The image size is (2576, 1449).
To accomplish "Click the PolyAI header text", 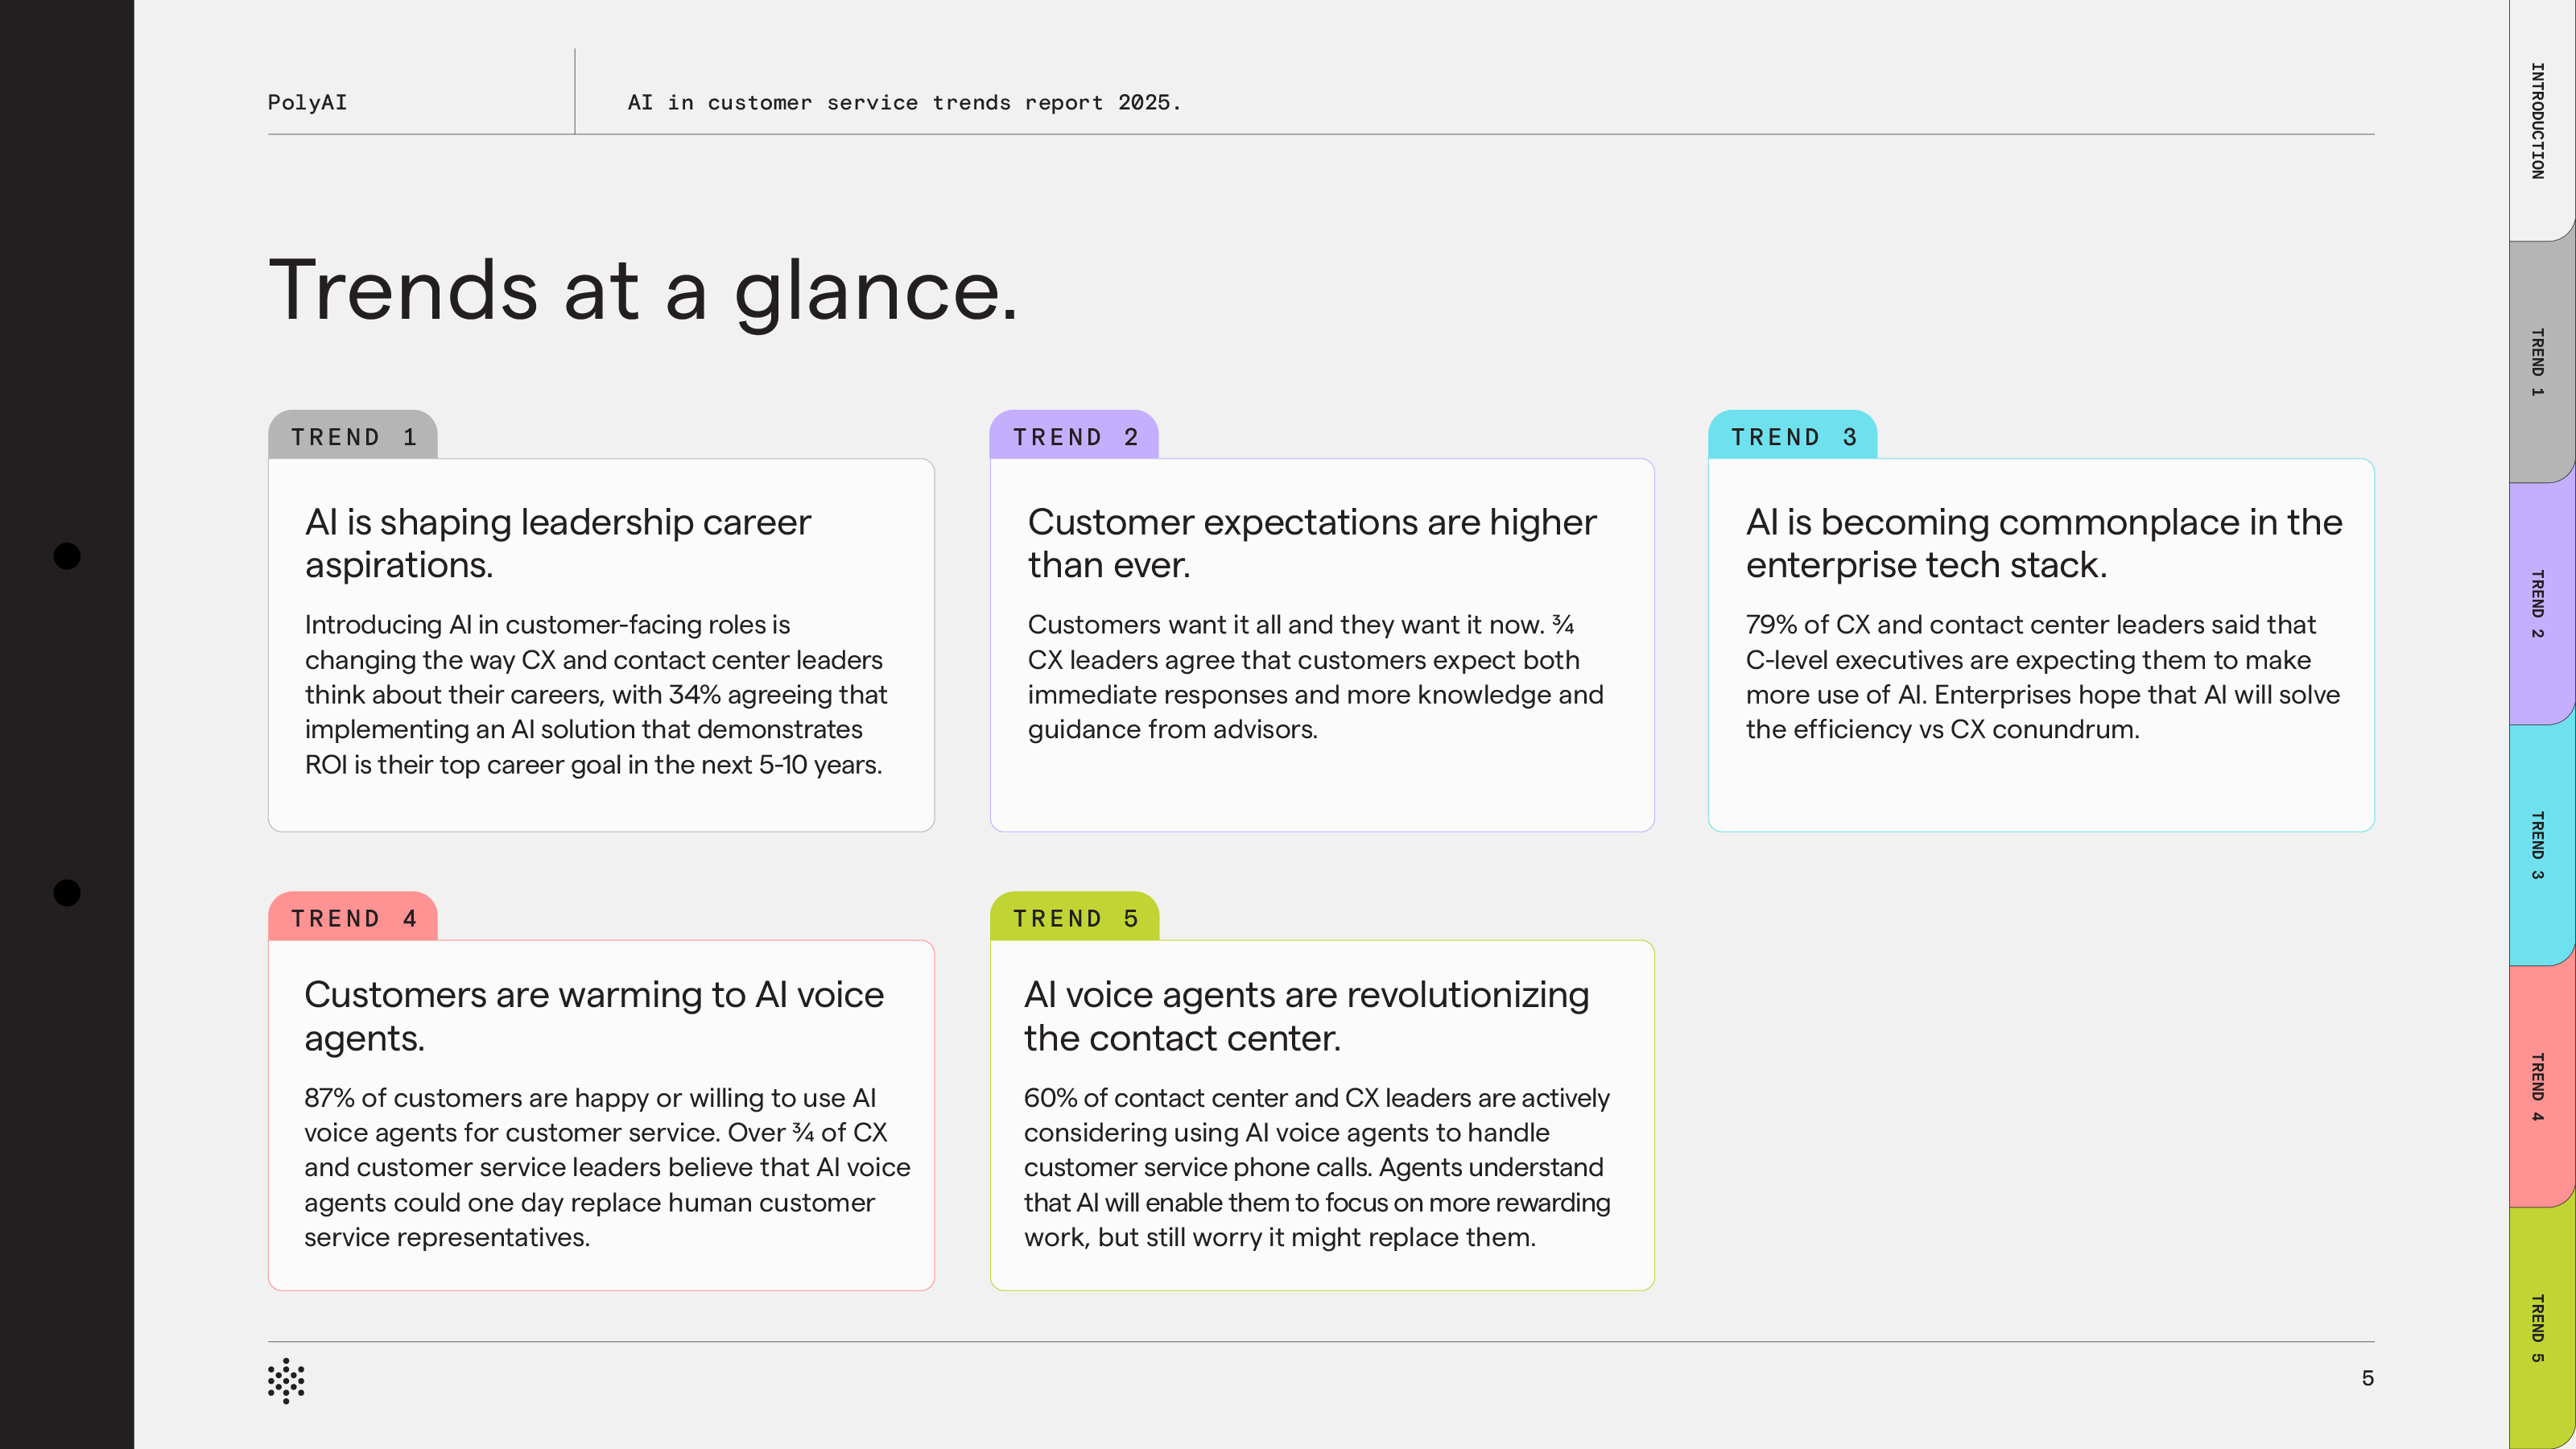I will click(307, 102).
